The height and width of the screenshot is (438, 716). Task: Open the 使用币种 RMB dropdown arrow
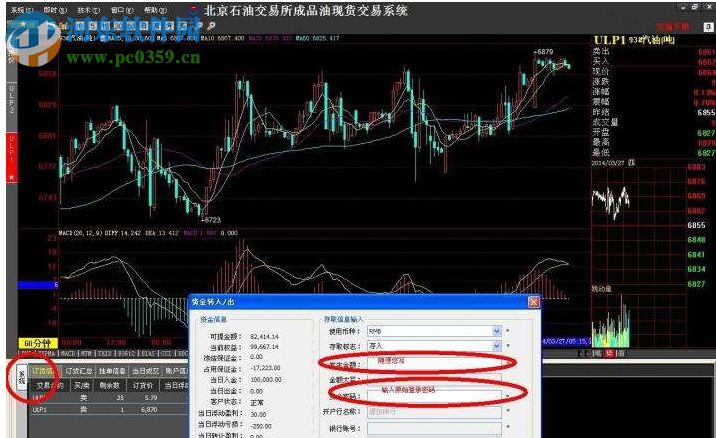pos(496,331)
